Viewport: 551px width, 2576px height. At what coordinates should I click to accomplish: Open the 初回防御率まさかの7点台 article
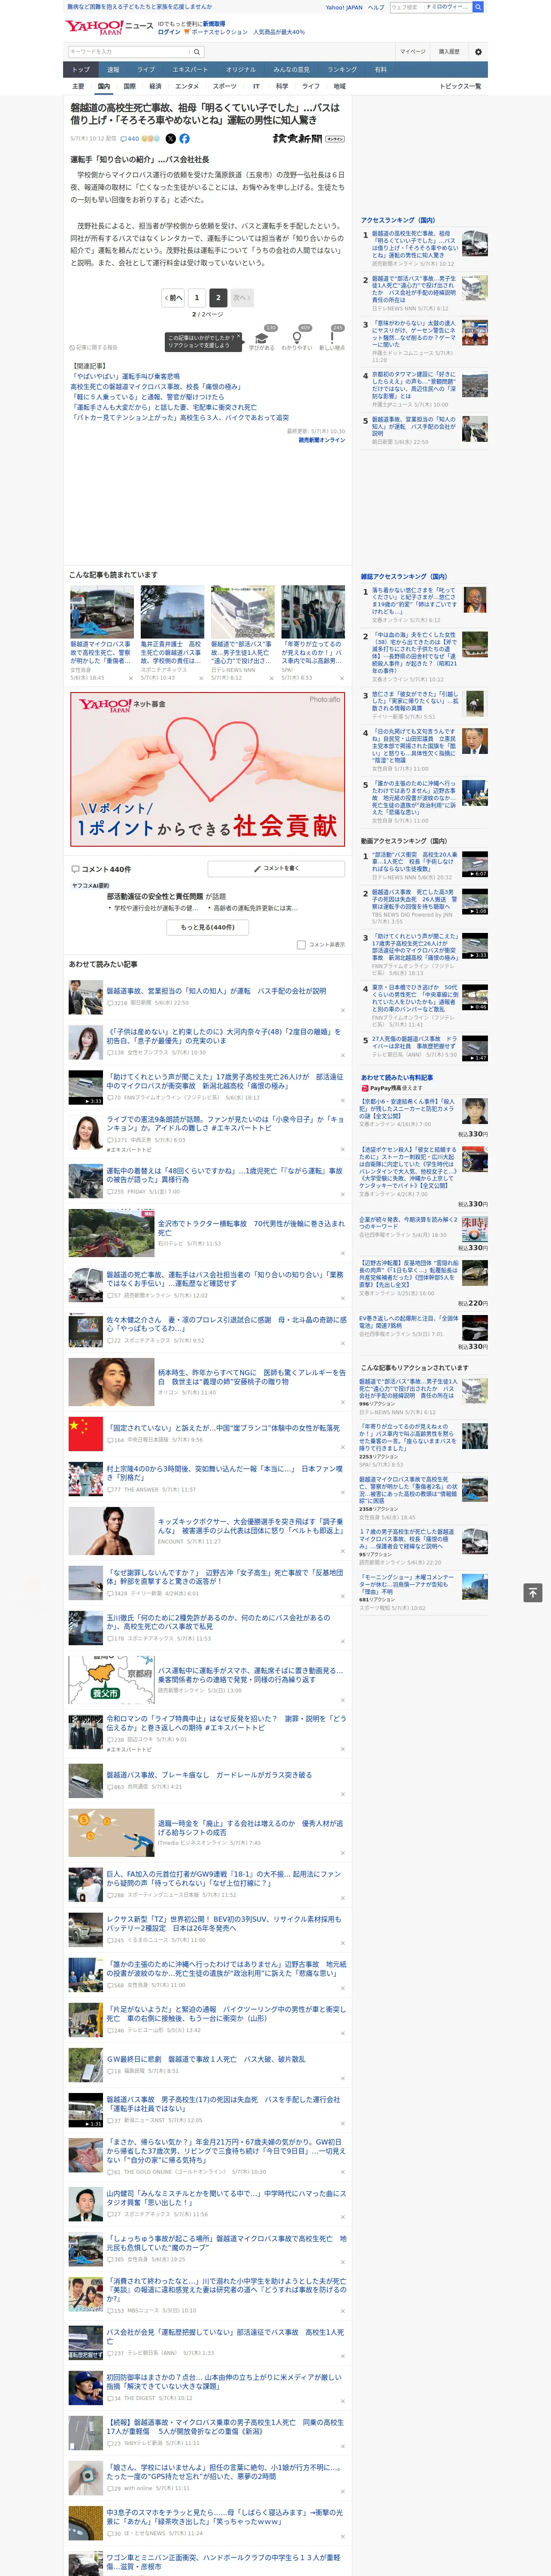(224, 2381)
